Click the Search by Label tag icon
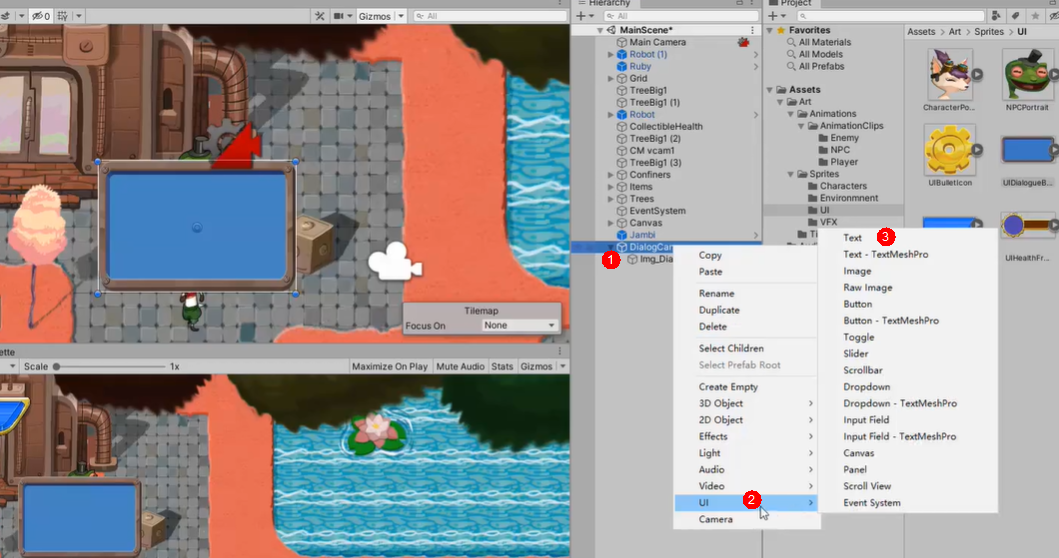This screenshot has width=1059, height=558. tap(1015, 16)
